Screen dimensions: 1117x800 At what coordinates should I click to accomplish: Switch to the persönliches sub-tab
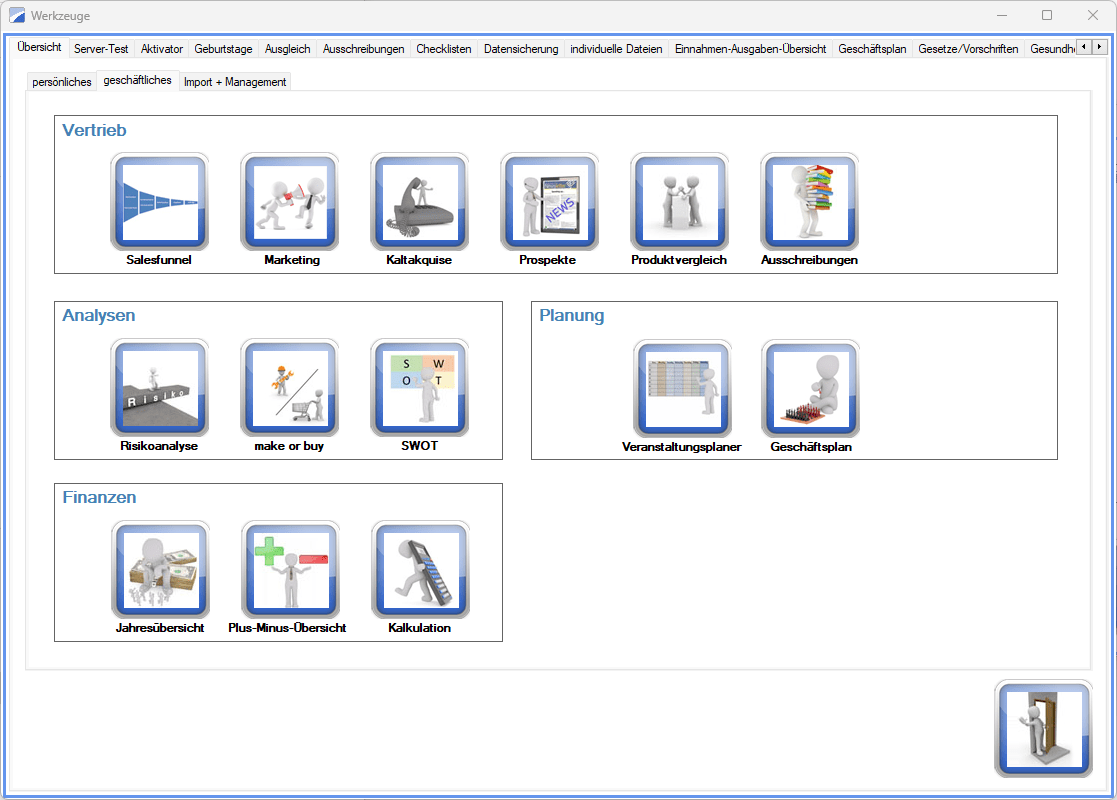point(62,82)
